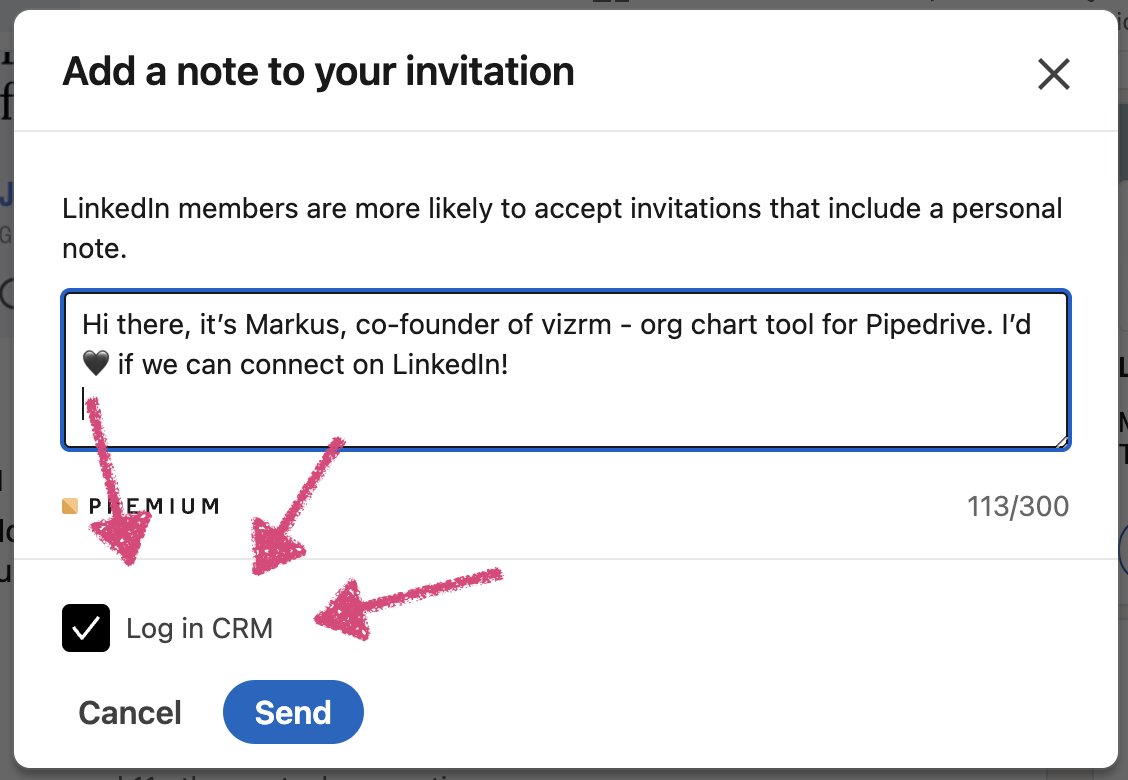The height and width of the screenshot is (780, 1128).
Task: Click the "Add a note to your invitation" title
Action: point(318,72)
